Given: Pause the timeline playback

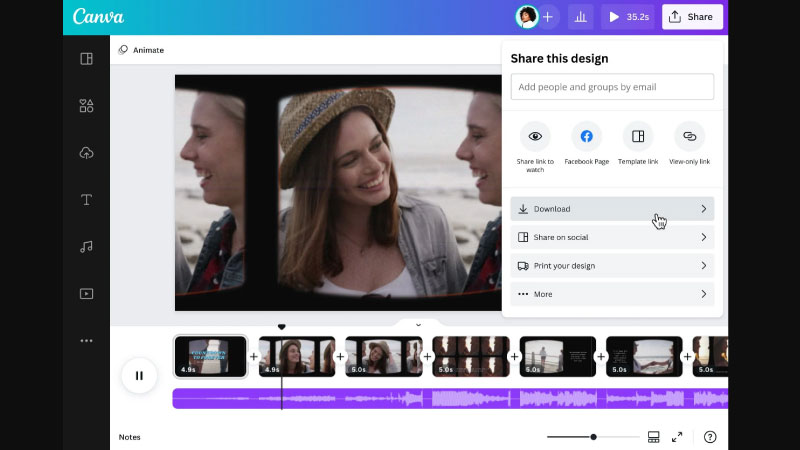Looking at the screenshot, I should pyautogui.click(x=139, y=376).
